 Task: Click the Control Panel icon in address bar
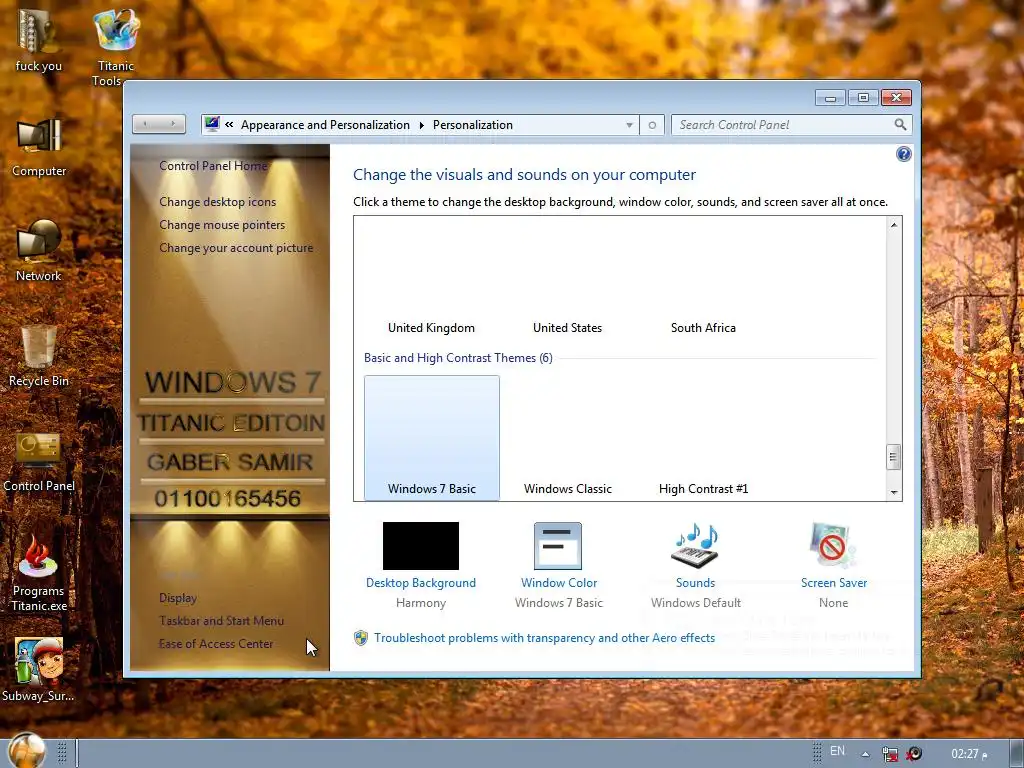pos(212,124)
